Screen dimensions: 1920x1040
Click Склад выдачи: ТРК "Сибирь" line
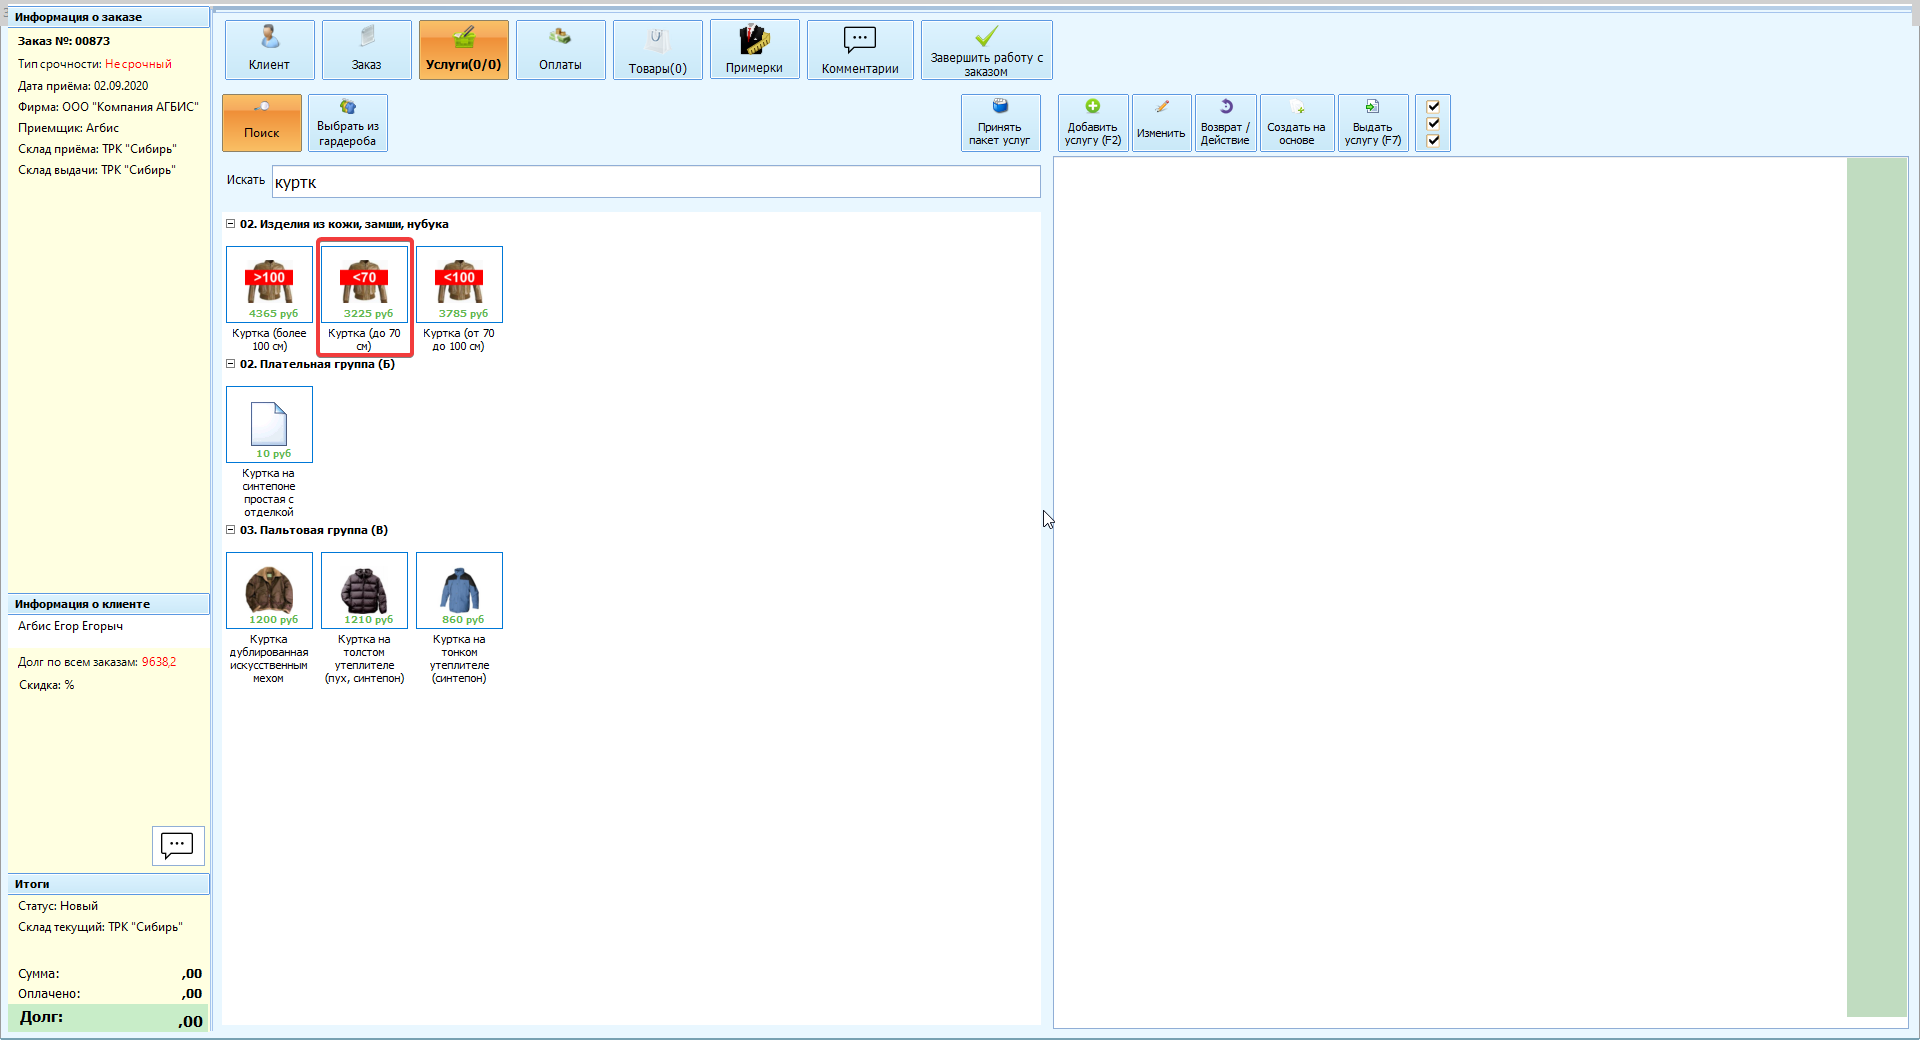[96, 170]
